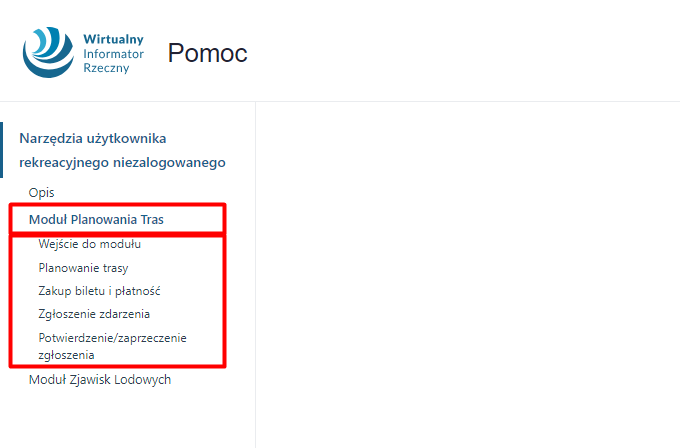Click the Wirtualny Informator Rzeczny logo text
680x448 pixels.
coord(113,53)
